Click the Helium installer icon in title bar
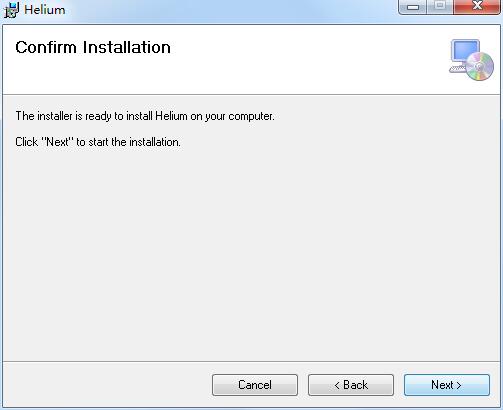This screenshot has width=503, height=410. (11, 10)
